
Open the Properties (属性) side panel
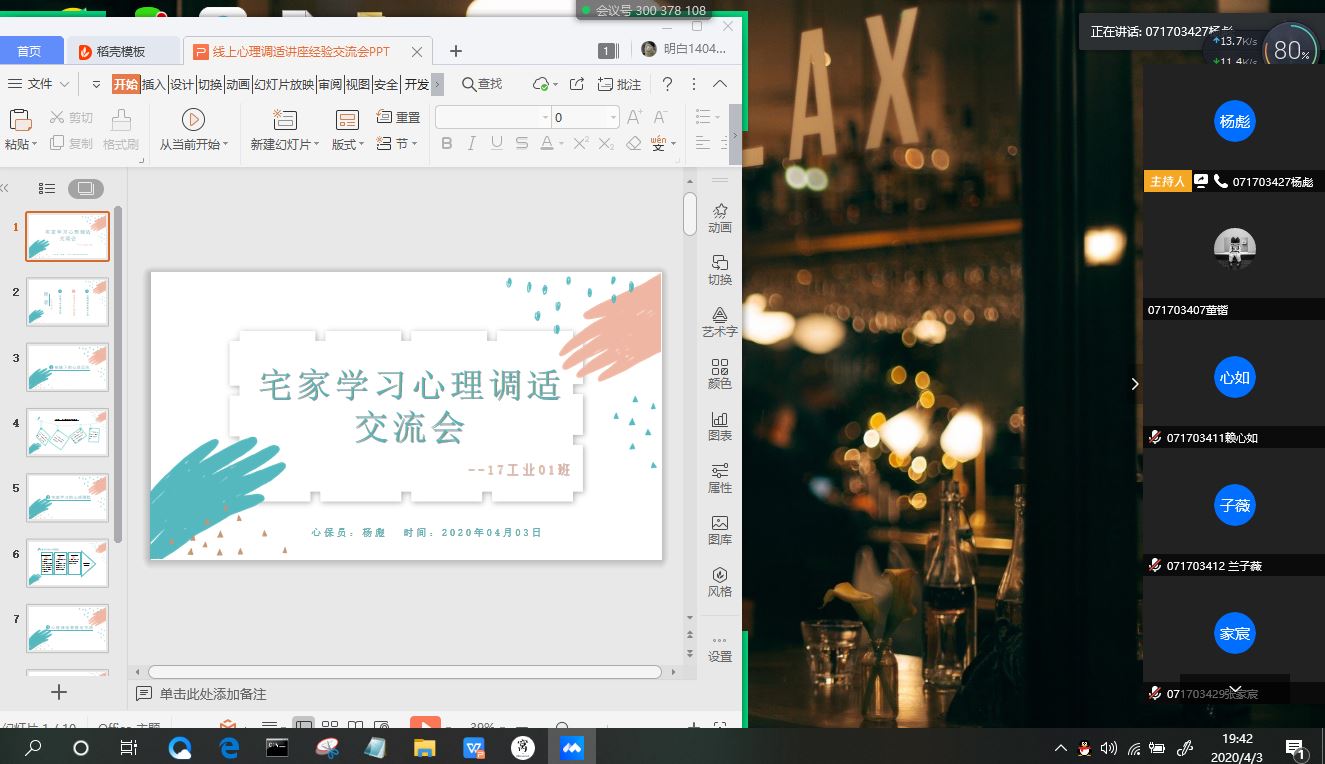point(720,478)
